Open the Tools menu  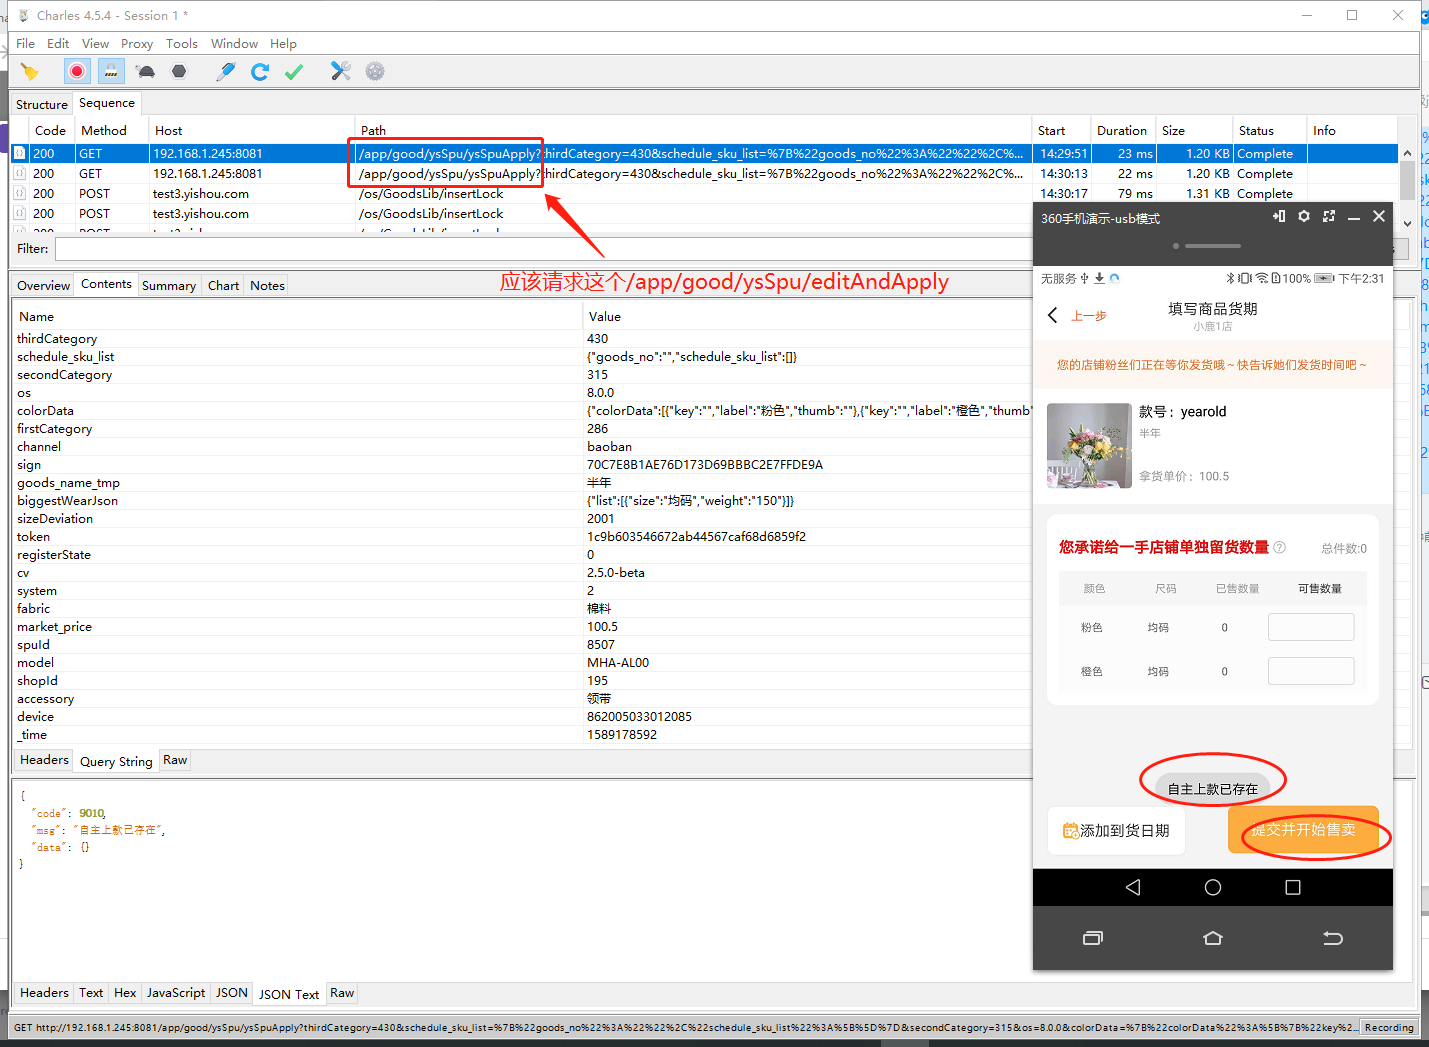point(182,44)
